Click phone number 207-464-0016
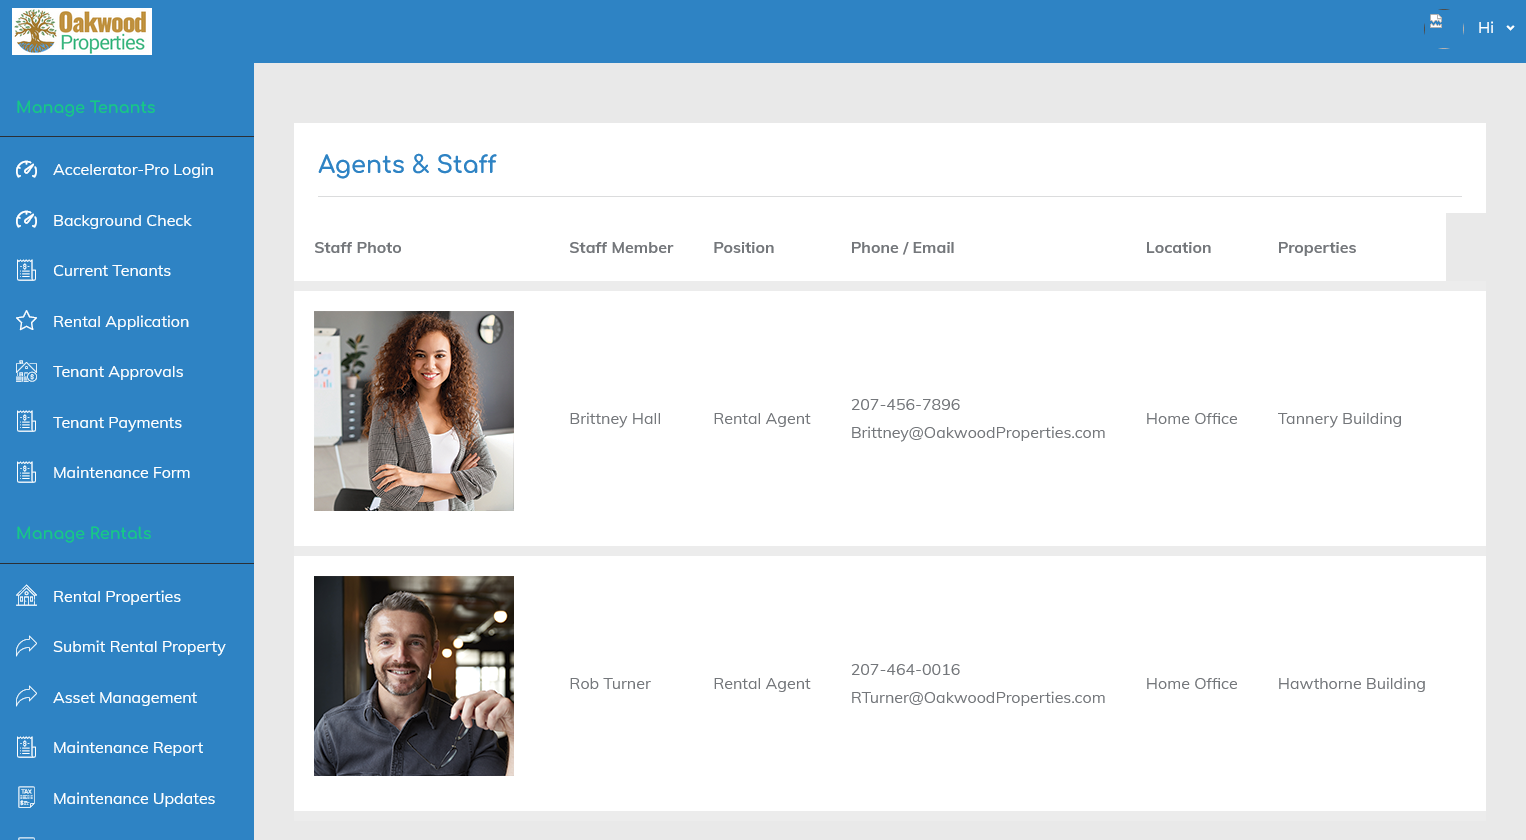Screen dimensions: 1526x840 click(x=905, y=669)
